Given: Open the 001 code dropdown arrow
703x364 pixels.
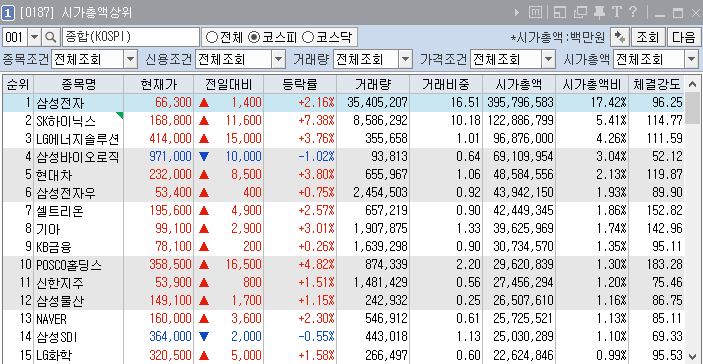Looking at the screenshot, I should [35, 37].
